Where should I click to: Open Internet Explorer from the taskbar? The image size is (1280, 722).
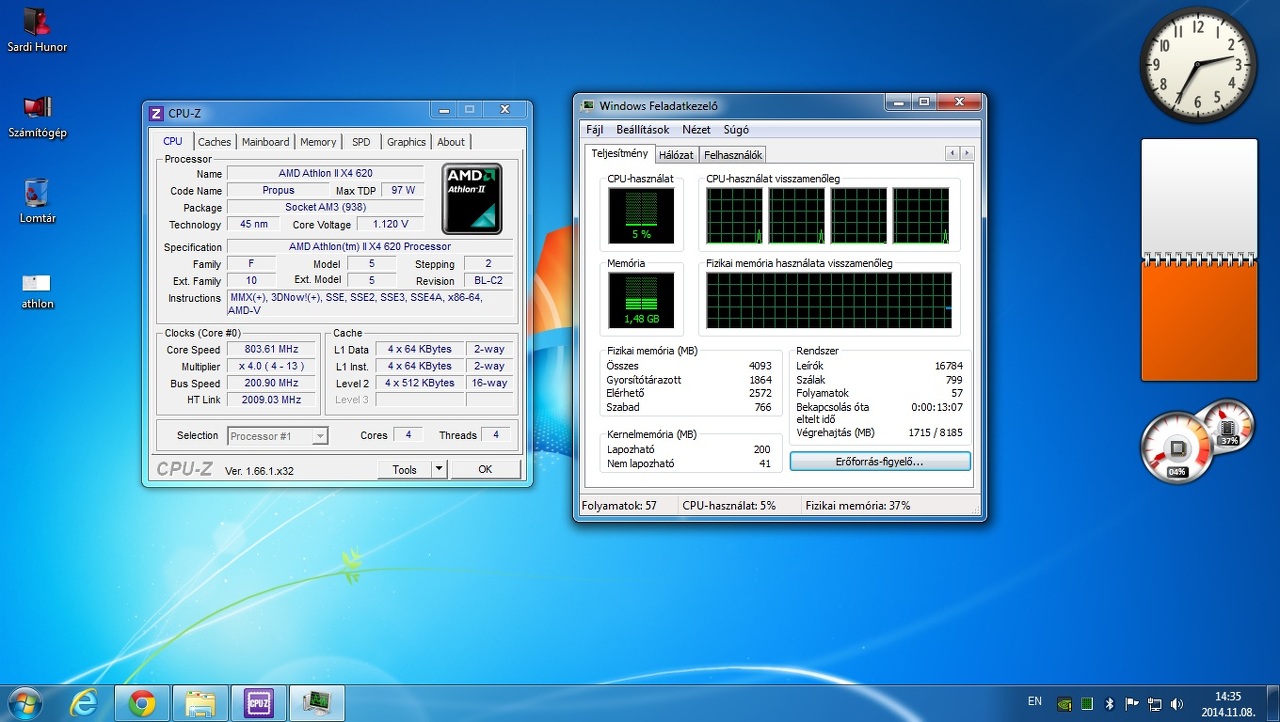(84, 704)
